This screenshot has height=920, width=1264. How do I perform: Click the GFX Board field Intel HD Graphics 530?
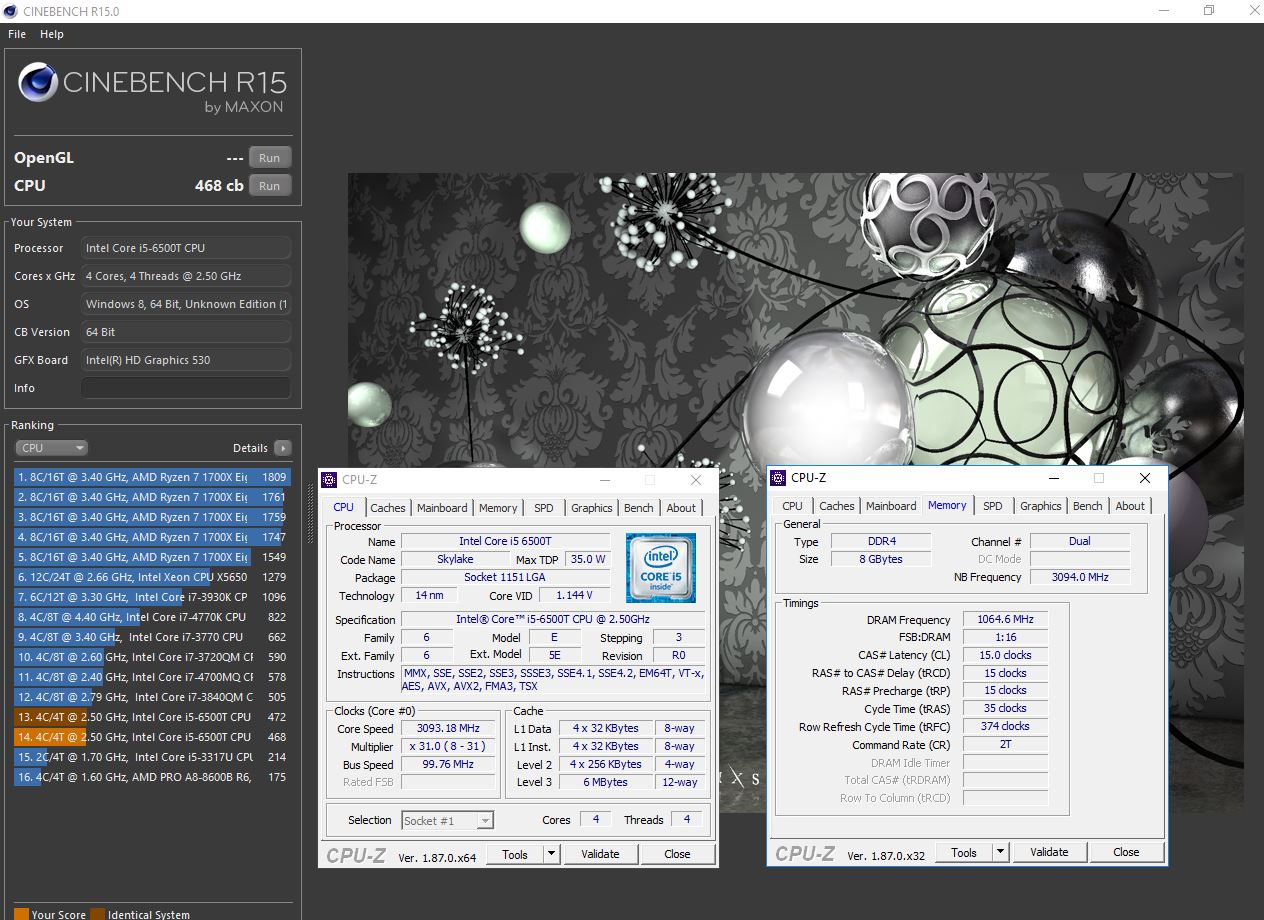[x=186, y=360]
